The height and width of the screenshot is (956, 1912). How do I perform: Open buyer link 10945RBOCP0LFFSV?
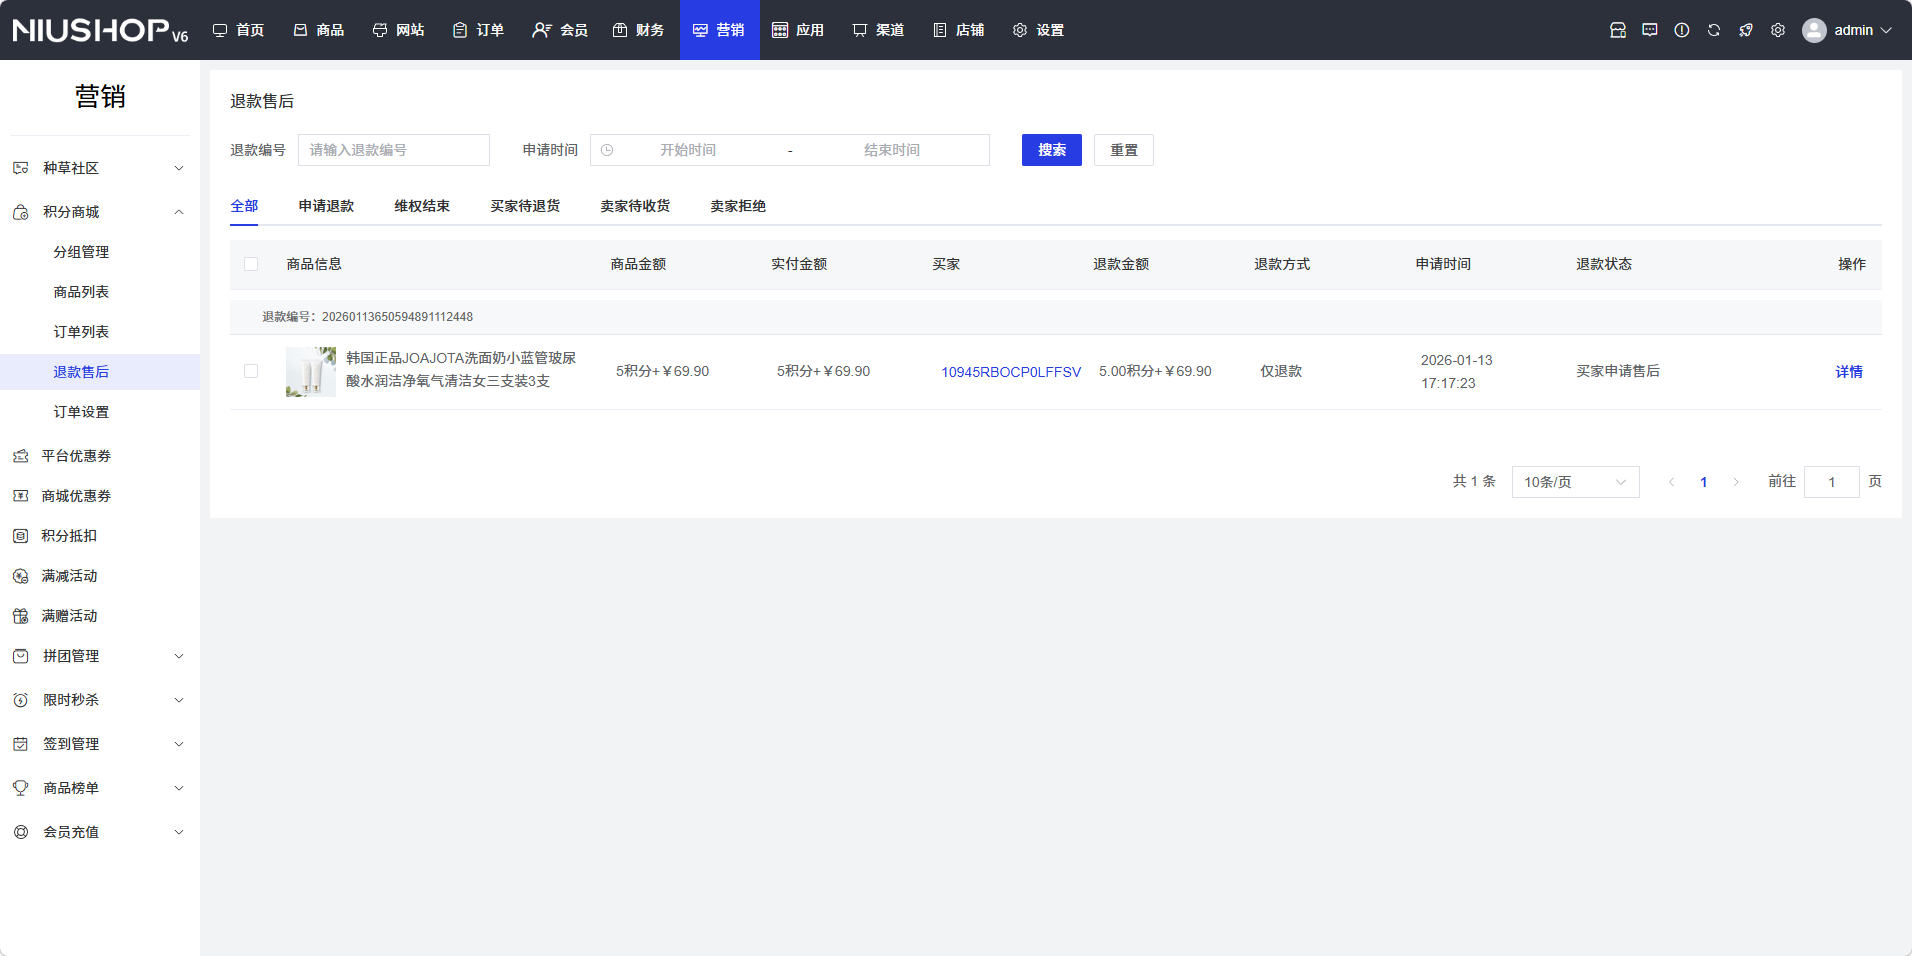(x=1010, y=372)
